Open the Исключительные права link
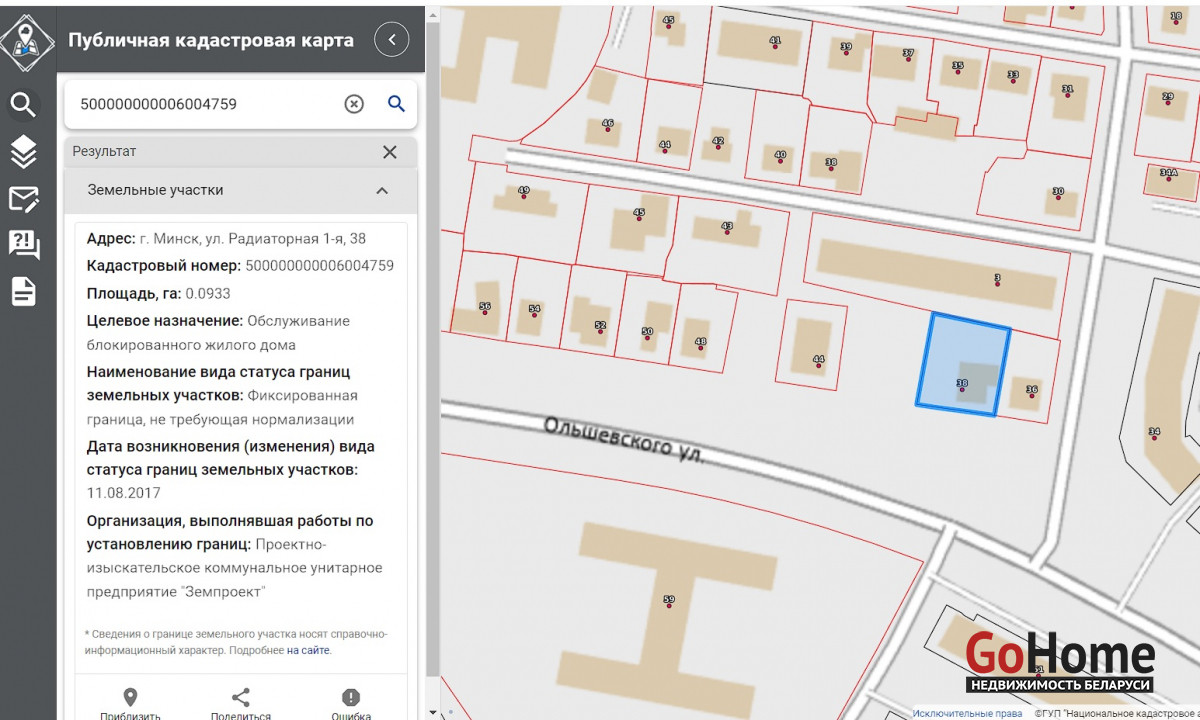 [x=967, y=713]
